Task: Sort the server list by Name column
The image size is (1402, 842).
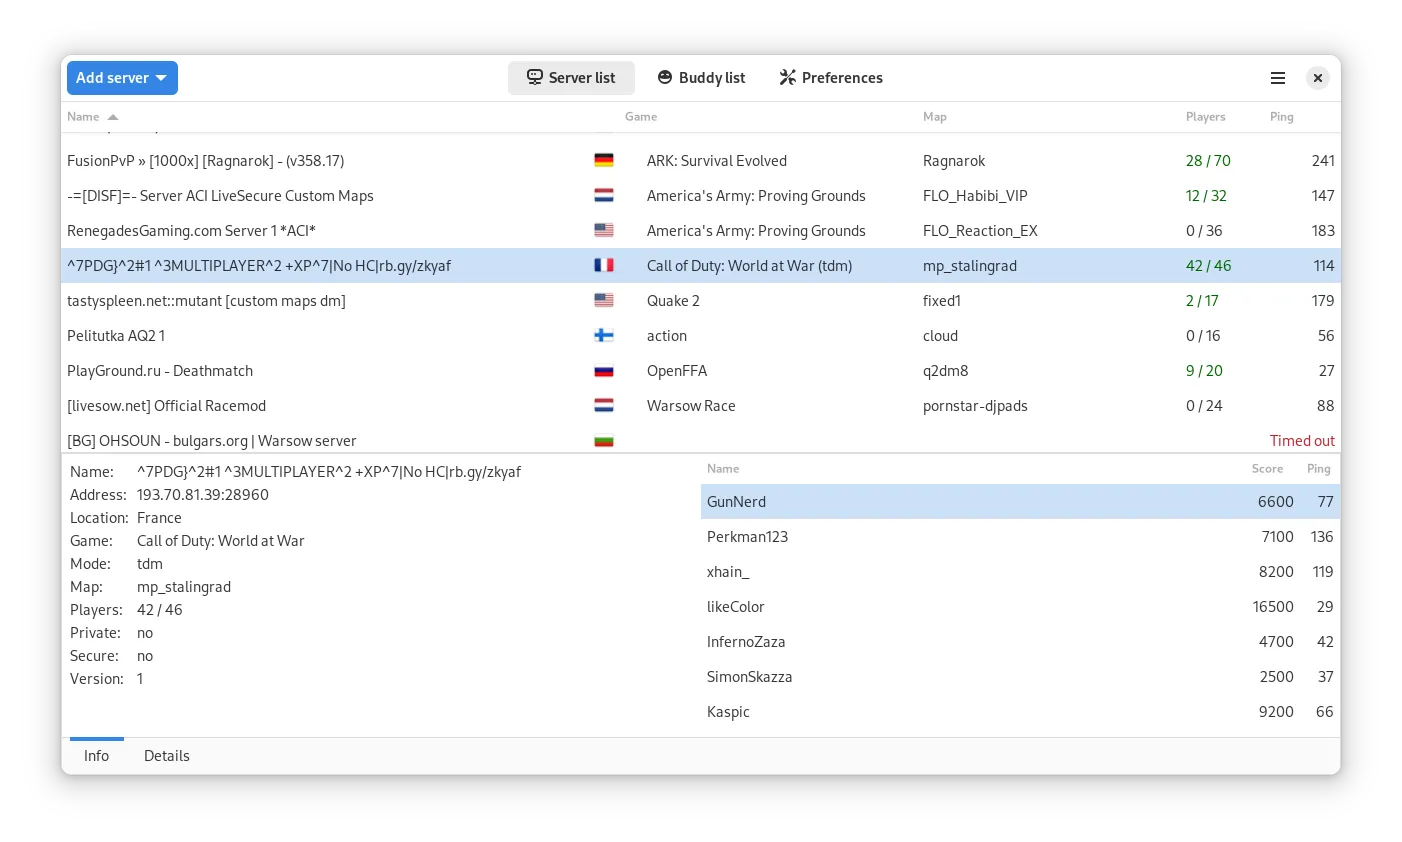Action: (x=84, y=117)
